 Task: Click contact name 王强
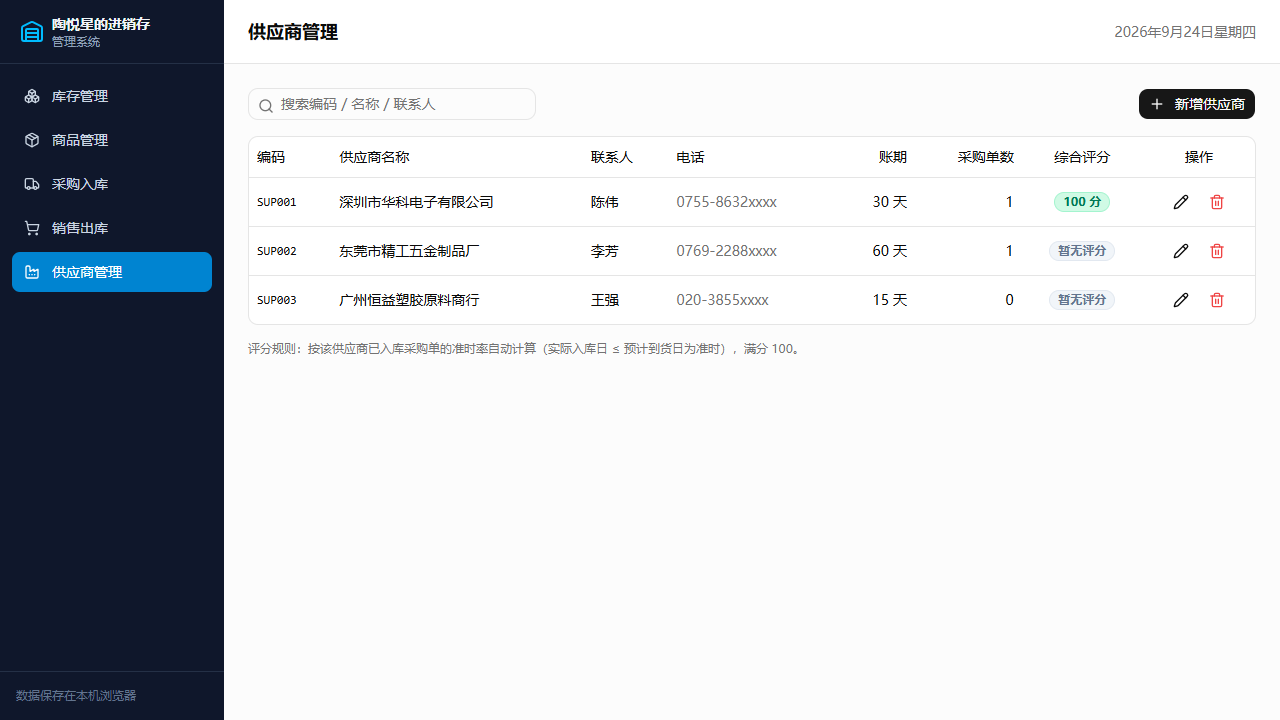click(x=605, y=300)
